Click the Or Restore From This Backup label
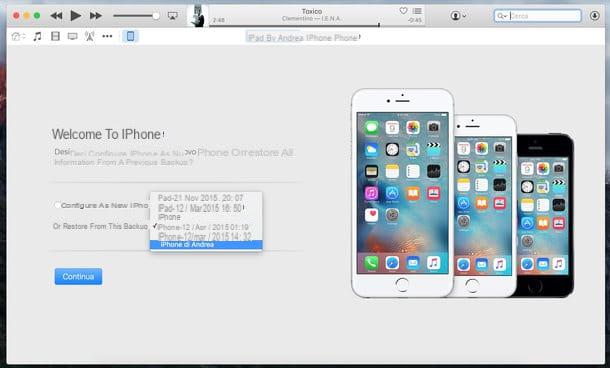The image size is (610, 368). (x=100, y=226)
